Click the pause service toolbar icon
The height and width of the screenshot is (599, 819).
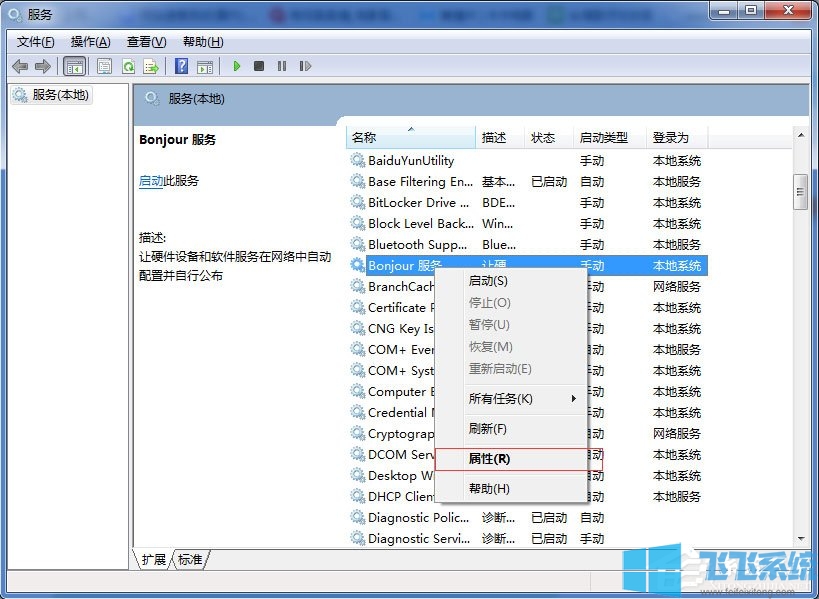tap(282, 66)
